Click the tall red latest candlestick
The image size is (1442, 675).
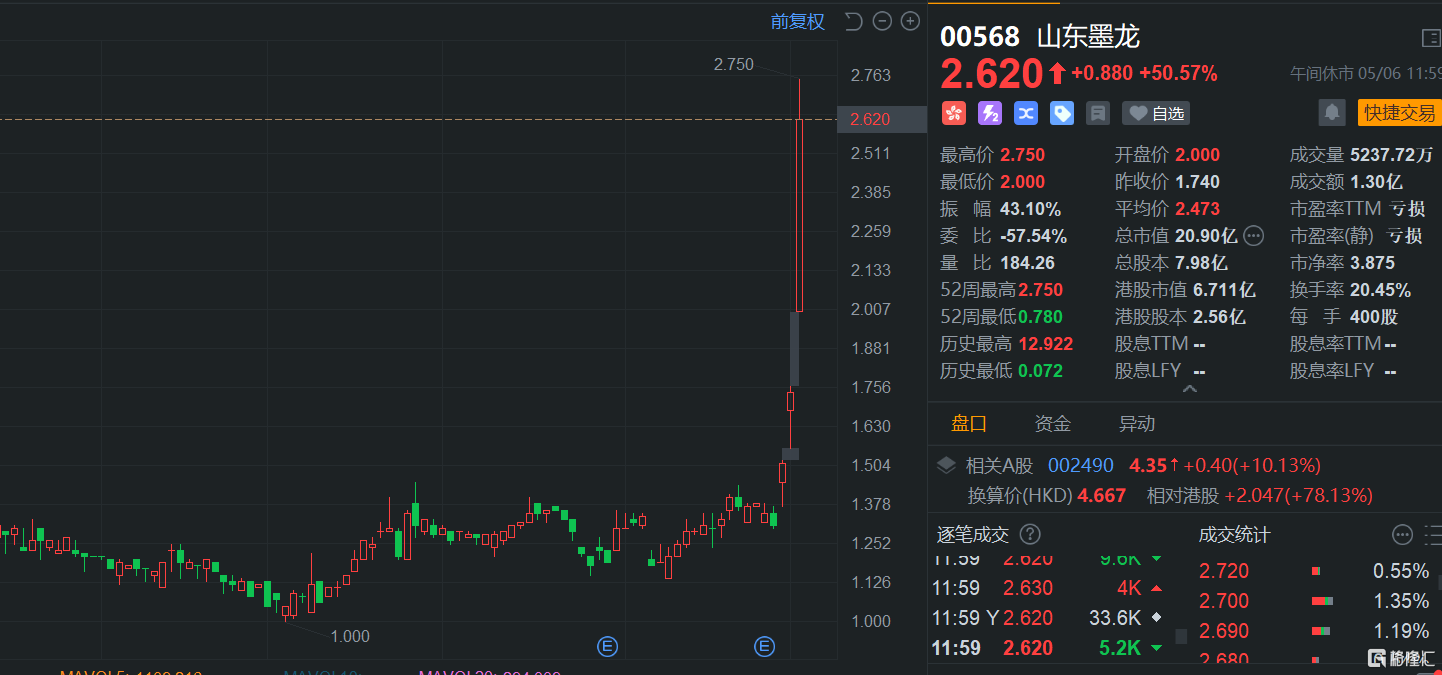pyautogui.click(x=799, y=215)
